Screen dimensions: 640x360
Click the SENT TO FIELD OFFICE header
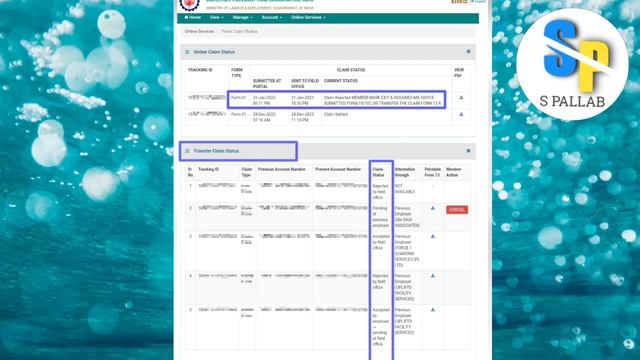(x=305, y=84)
